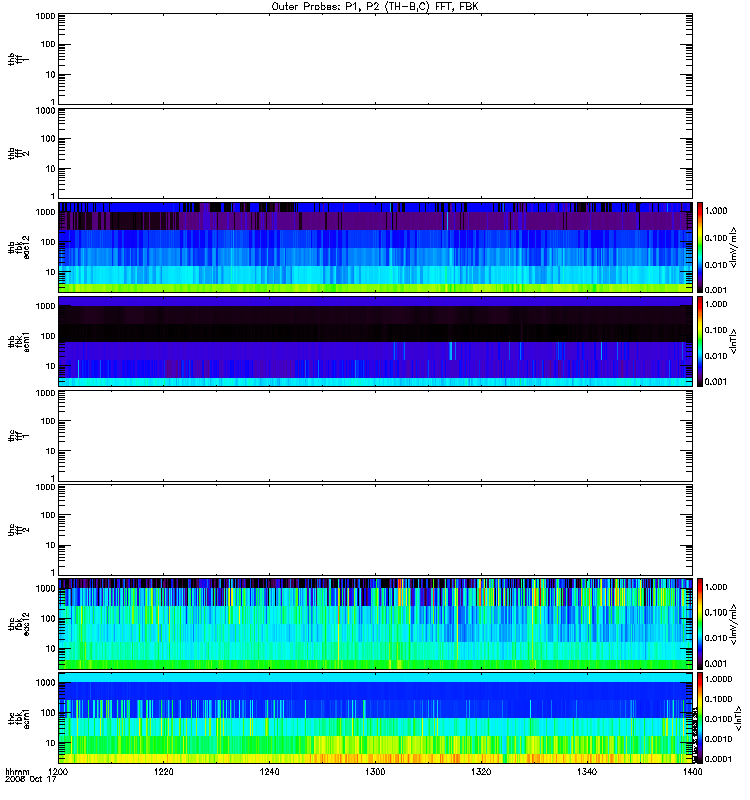
Task: Select the 1320 time axis label
Action: tap(481, 771)
